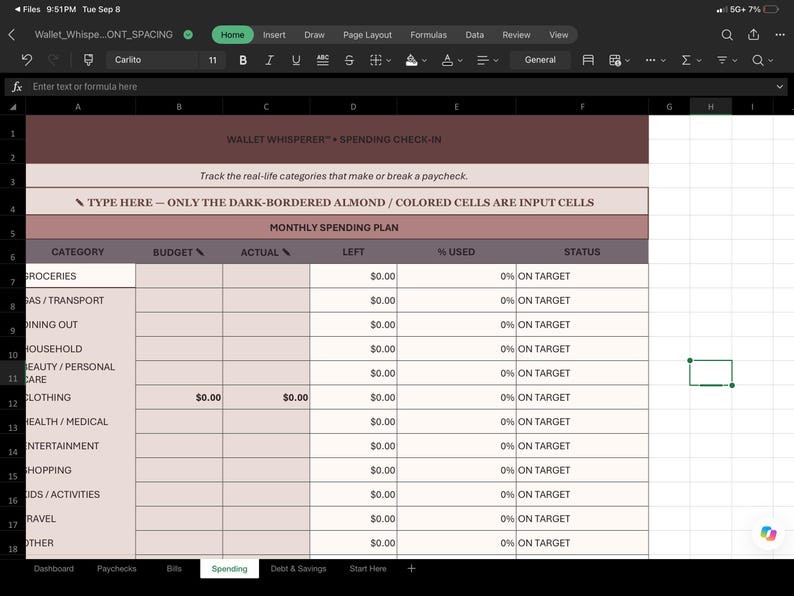
Task: Open fill color options arrow
Action: coord(424,60)
